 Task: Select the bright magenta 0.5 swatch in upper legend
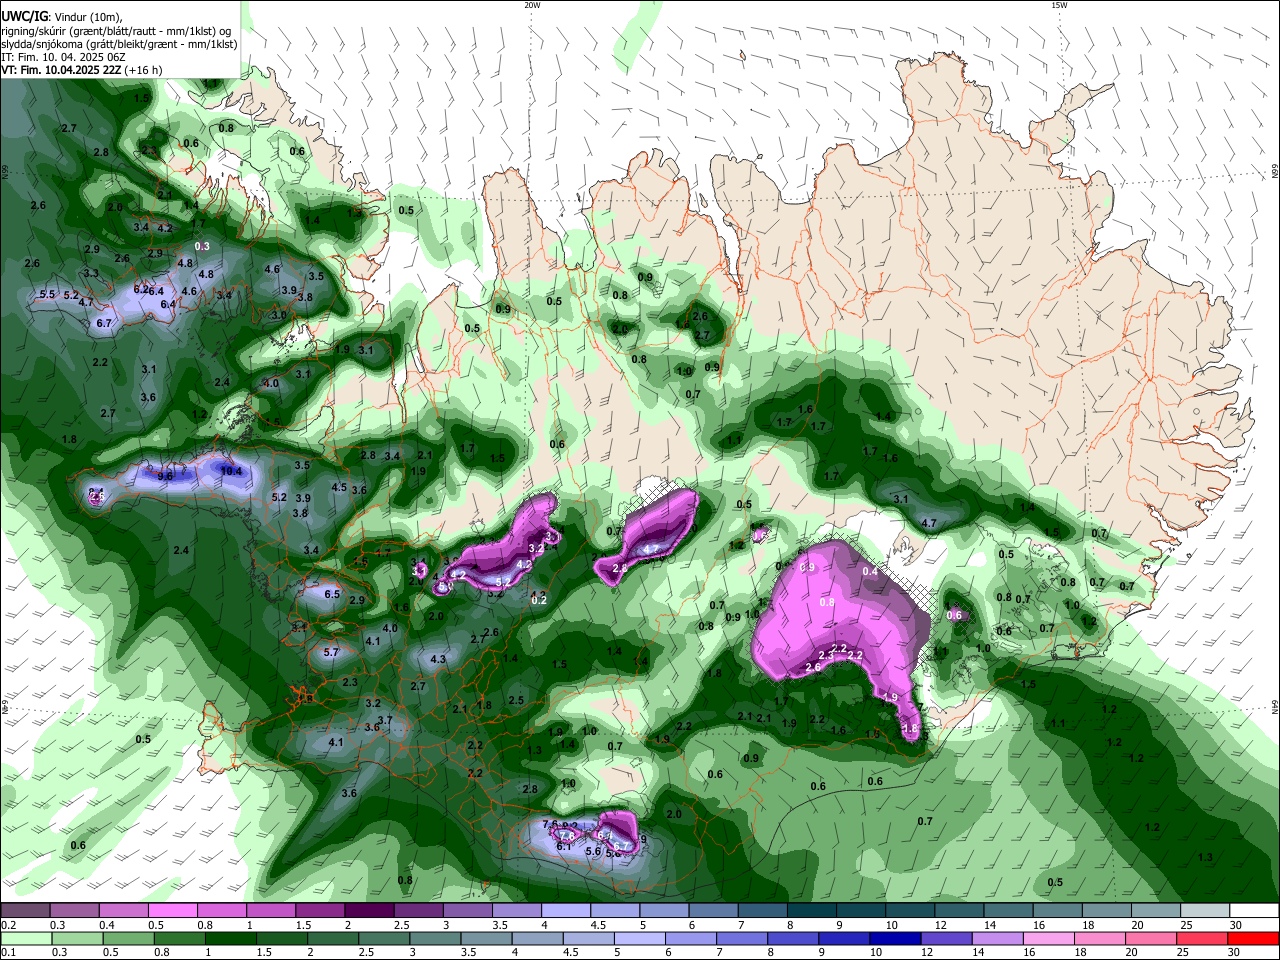pyautogui.click(x=172, y=911)
